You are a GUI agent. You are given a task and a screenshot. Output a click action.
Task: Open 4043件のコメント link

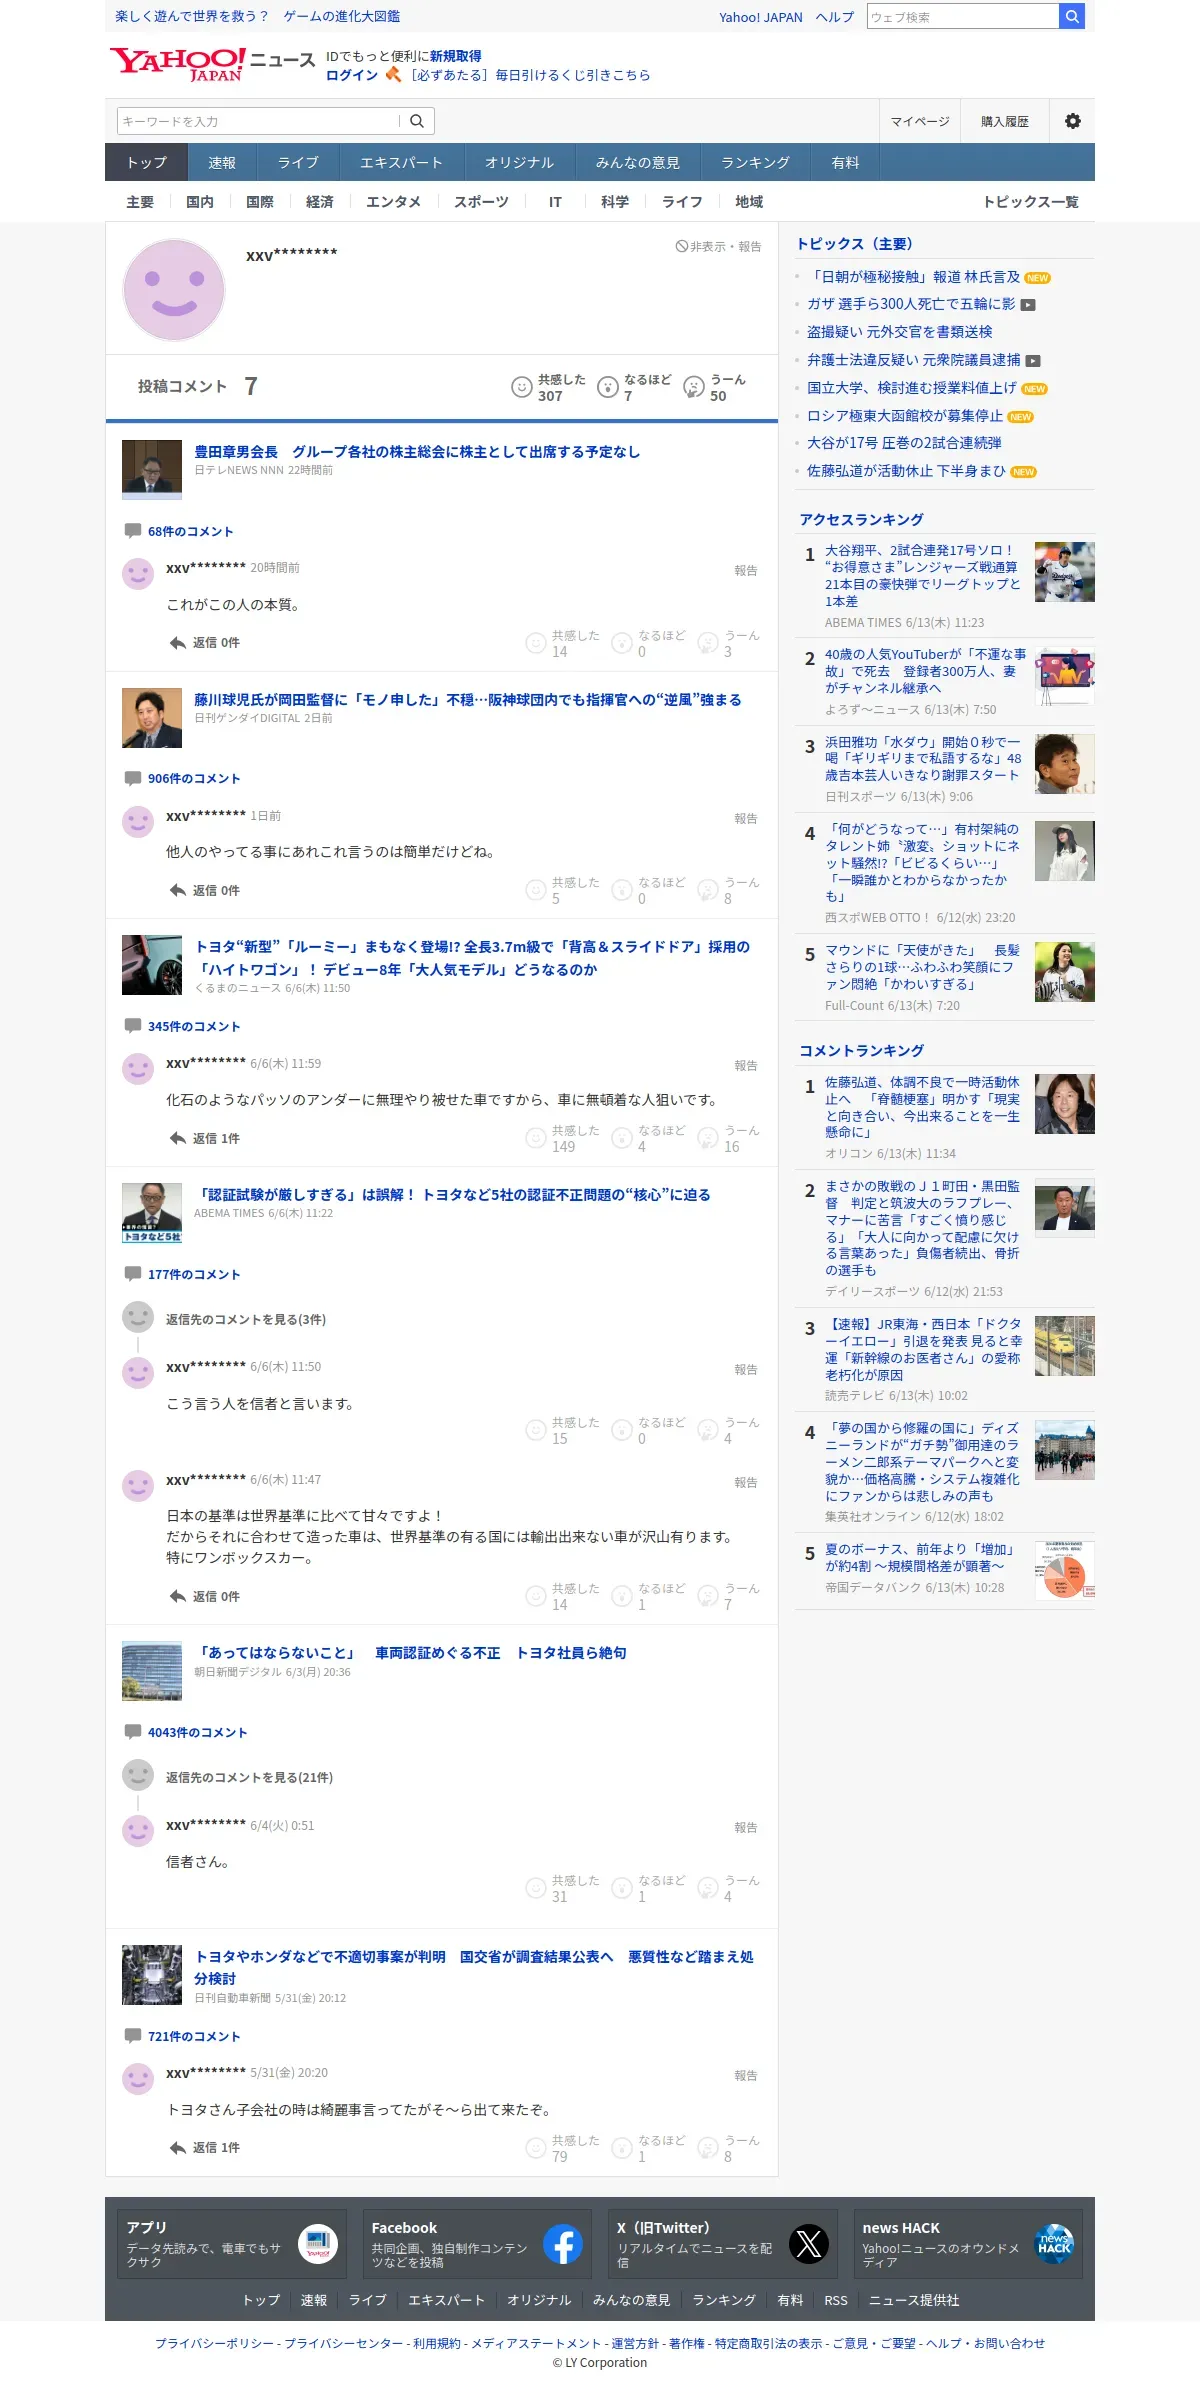pyautogui.click(x=186, y=1732)
